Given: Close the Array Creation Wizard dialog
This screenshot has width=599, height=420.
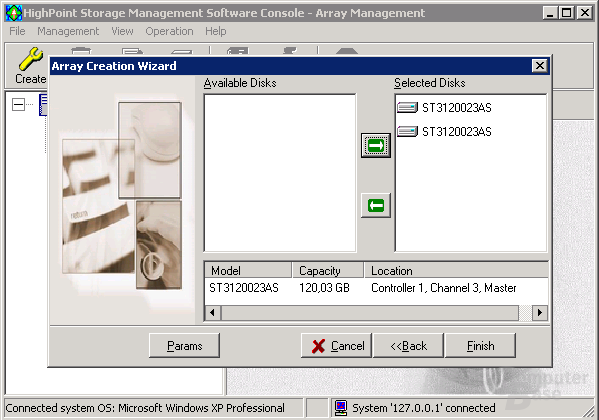Looking at the screenshot, I should [539, 66].
